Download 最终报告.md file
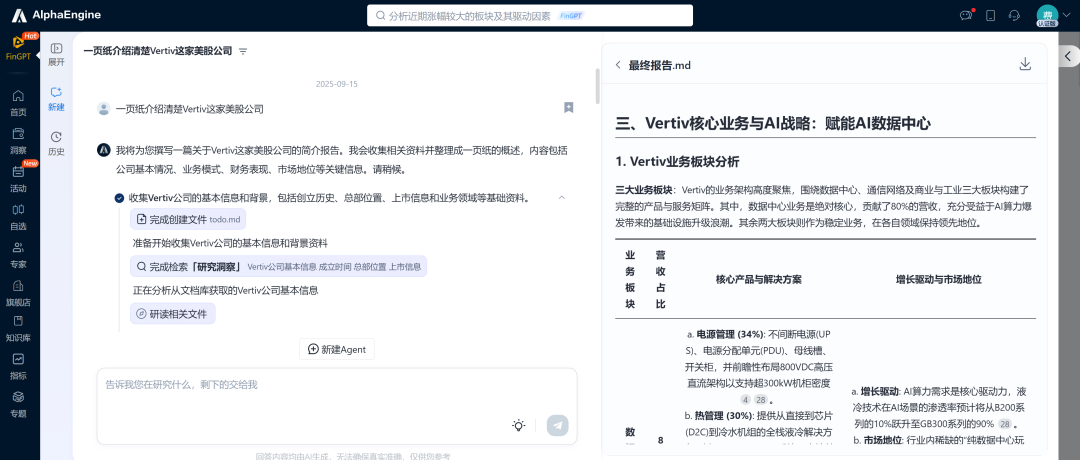Image resolution: width=1080 pixels, height=460 pixels. click(1025, 64)
